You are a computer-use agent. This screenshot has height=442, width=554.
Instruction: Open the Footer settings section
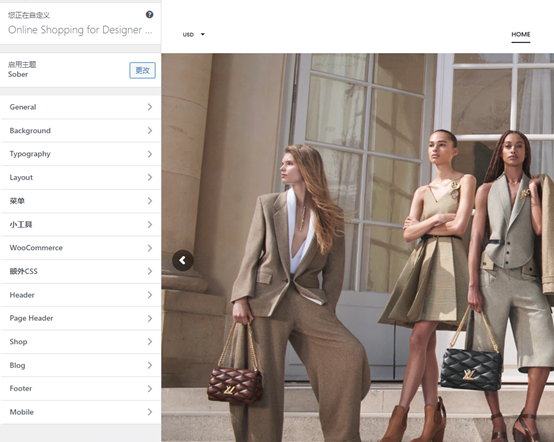point(81,389)
